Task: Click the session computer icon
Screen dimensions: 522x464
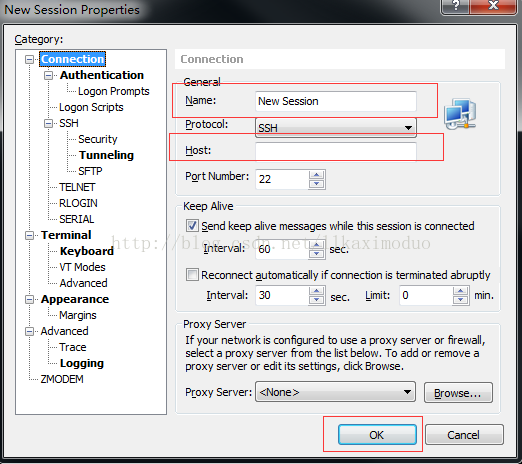Action: (x=460, y=114)
